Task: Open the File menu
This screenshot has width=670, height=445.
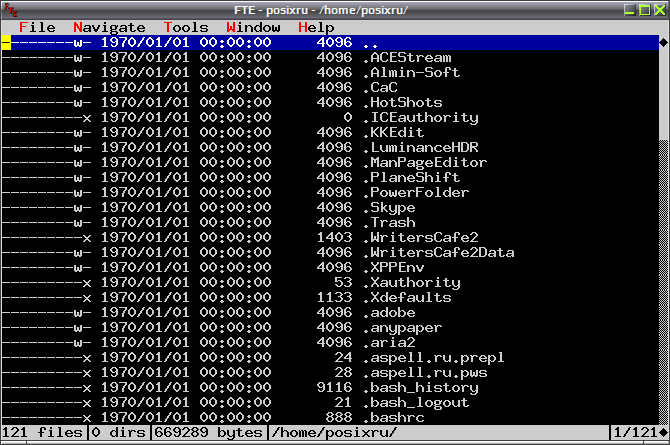Action: click(x=37, y=27)
